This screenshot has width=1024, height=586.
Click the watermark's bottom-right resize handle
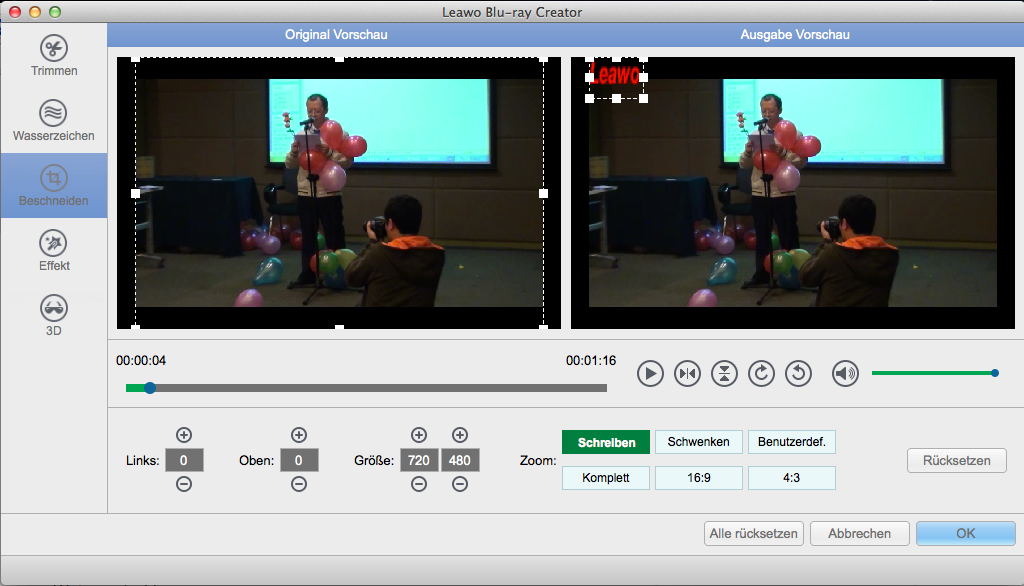coord(644,99)
